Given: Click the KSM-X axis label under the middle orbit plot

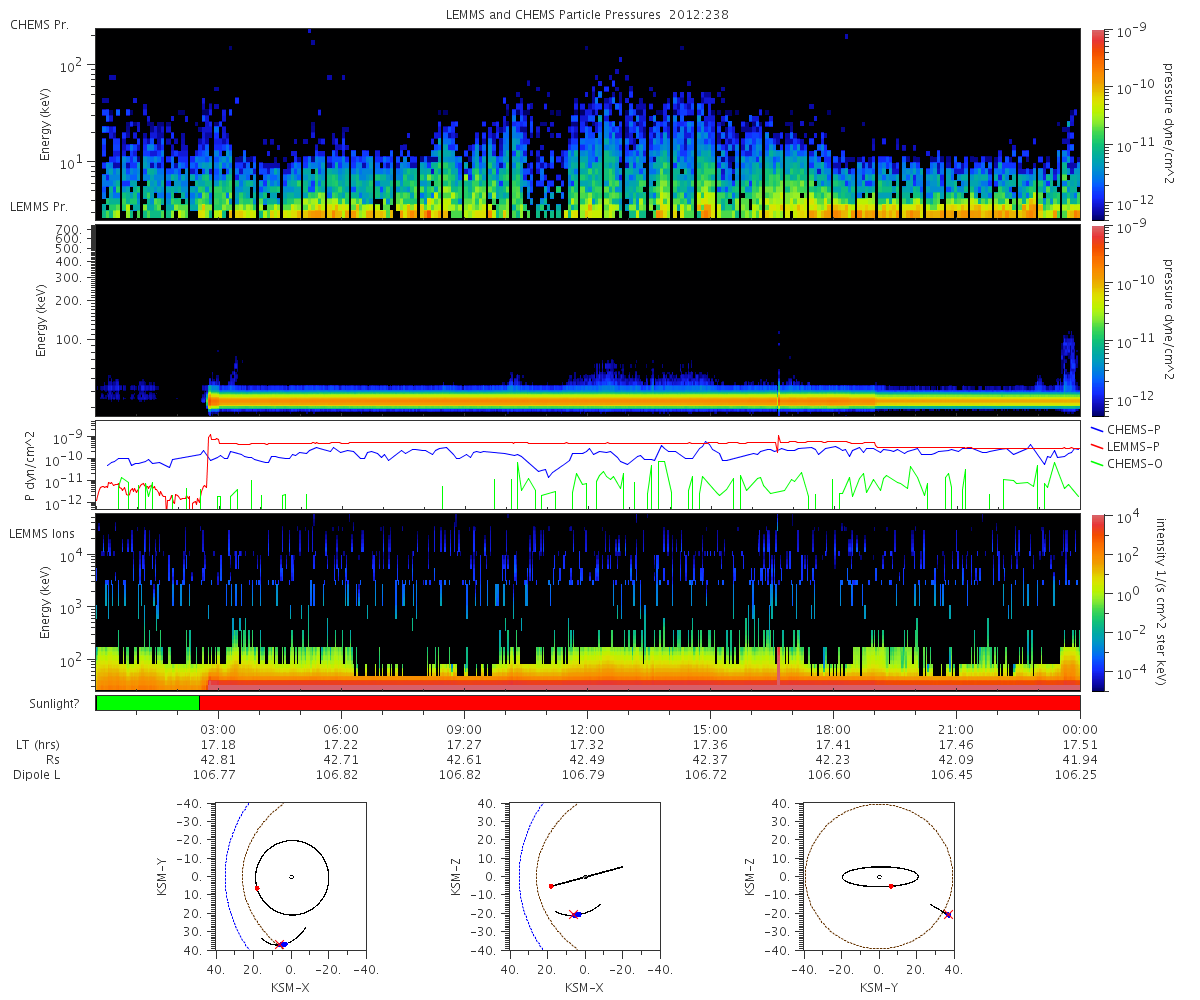Looking at the screenshot, I should coord(584,987).
